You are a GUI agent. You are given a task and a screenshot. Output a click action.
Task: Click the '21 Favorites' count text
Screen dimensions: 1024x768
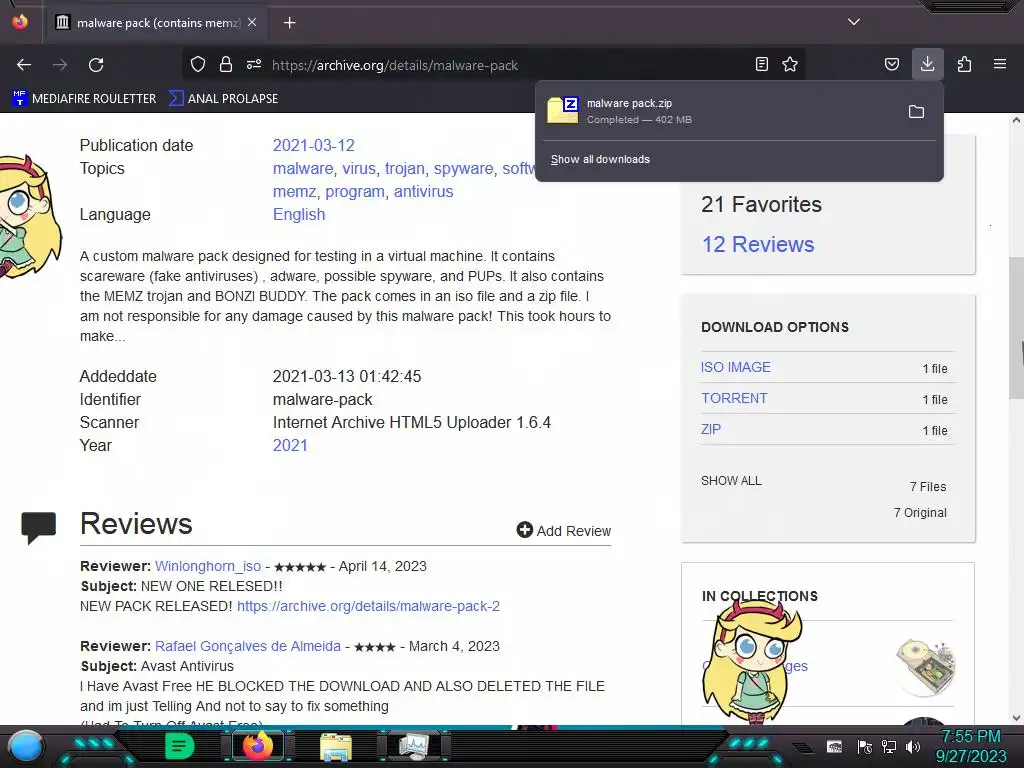(761, 204)
